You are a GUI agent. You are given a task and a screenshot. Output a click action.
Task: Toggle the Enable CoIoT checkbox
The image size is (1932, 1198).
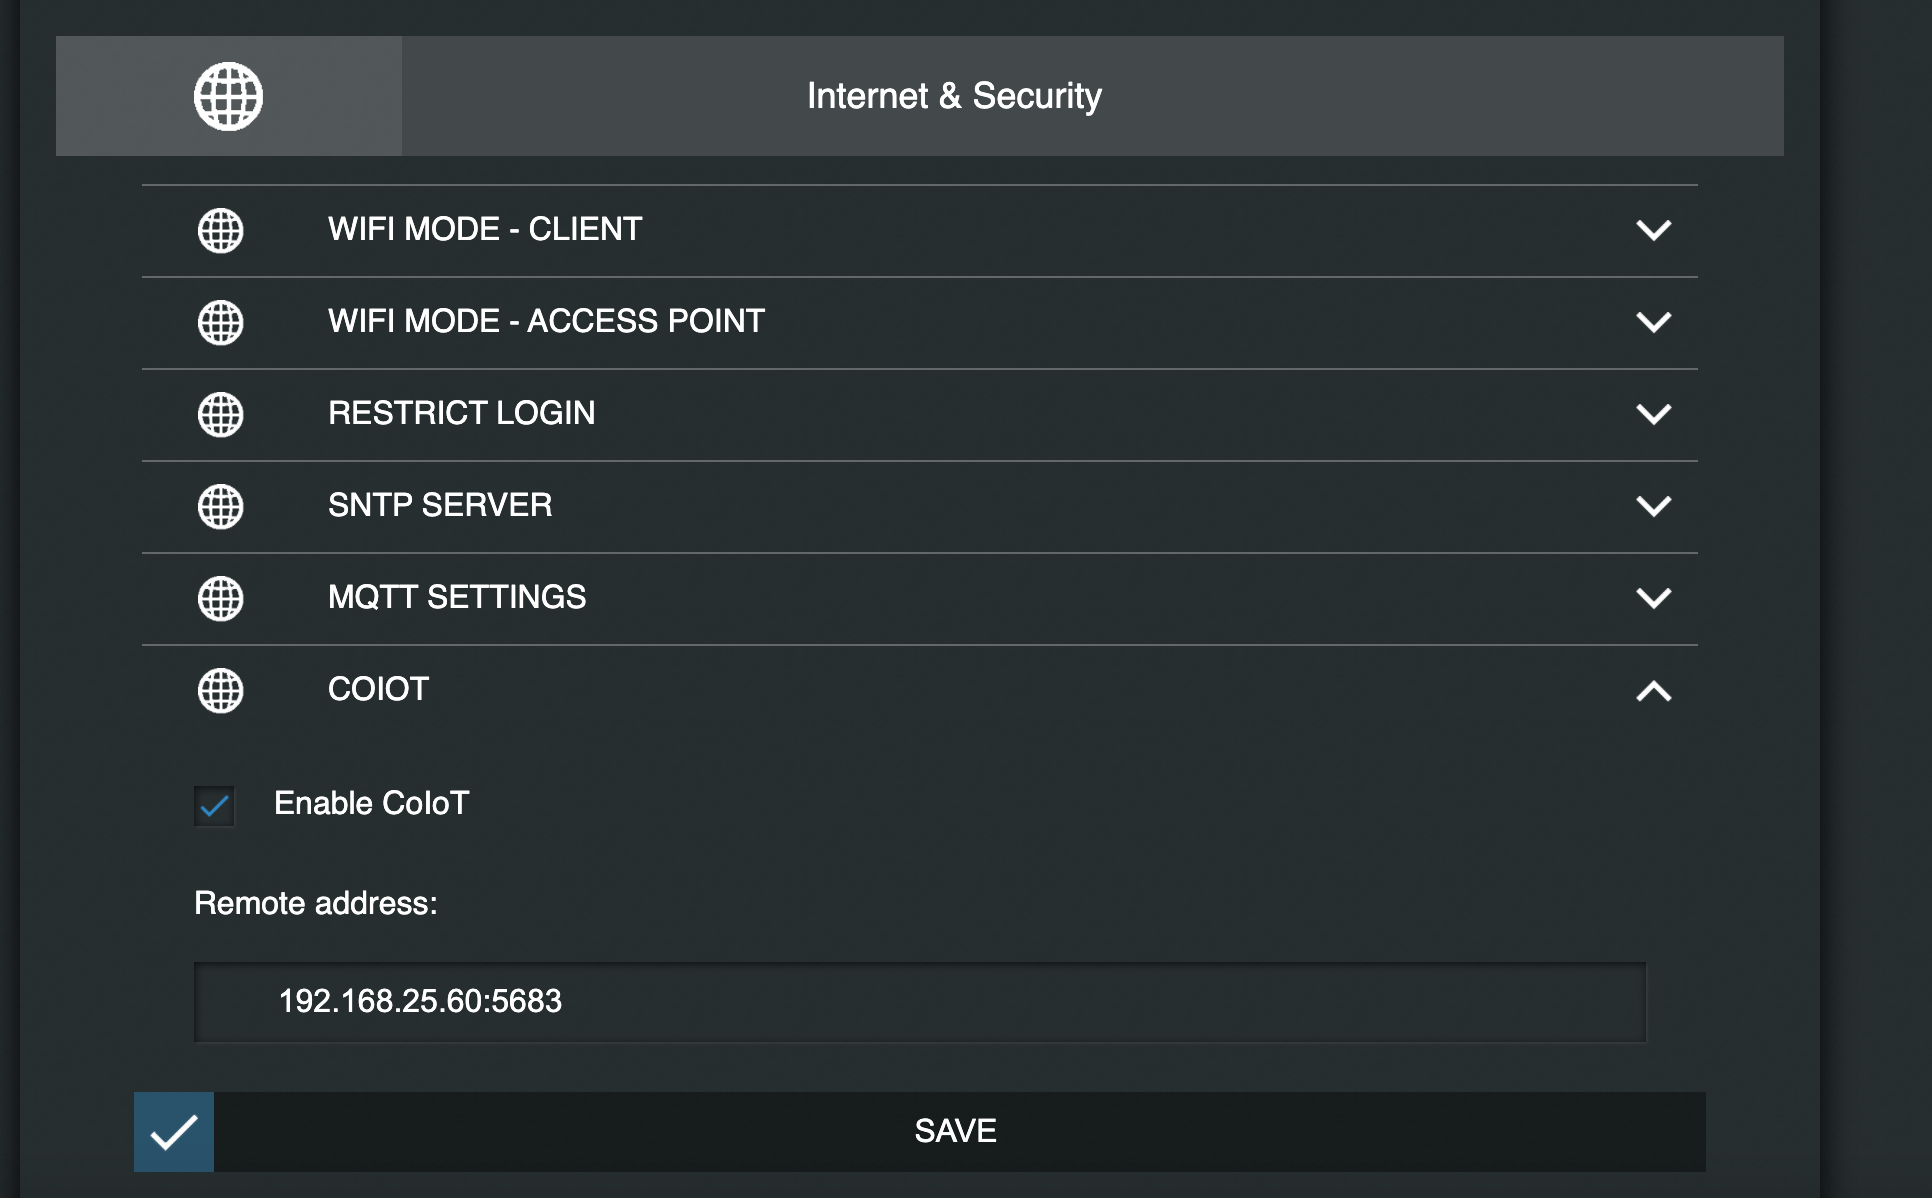click(214, 805)
